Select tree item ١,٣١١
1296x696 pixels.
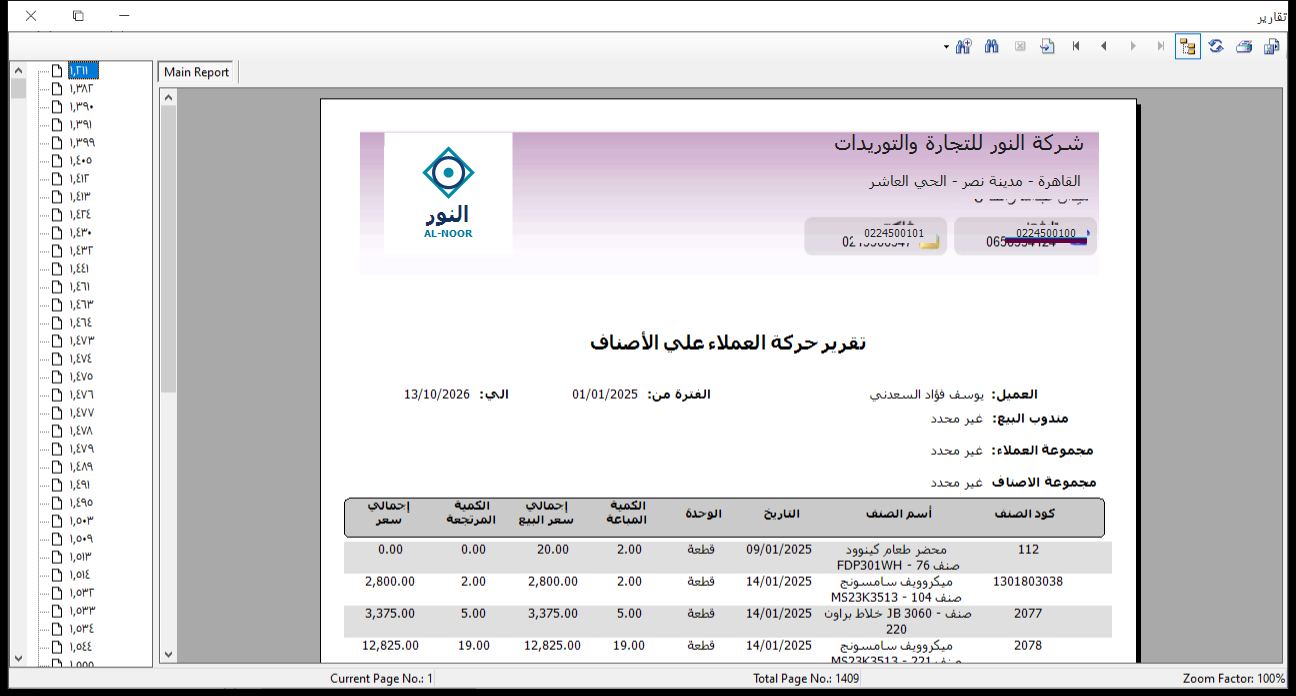[x=83, y=71]
